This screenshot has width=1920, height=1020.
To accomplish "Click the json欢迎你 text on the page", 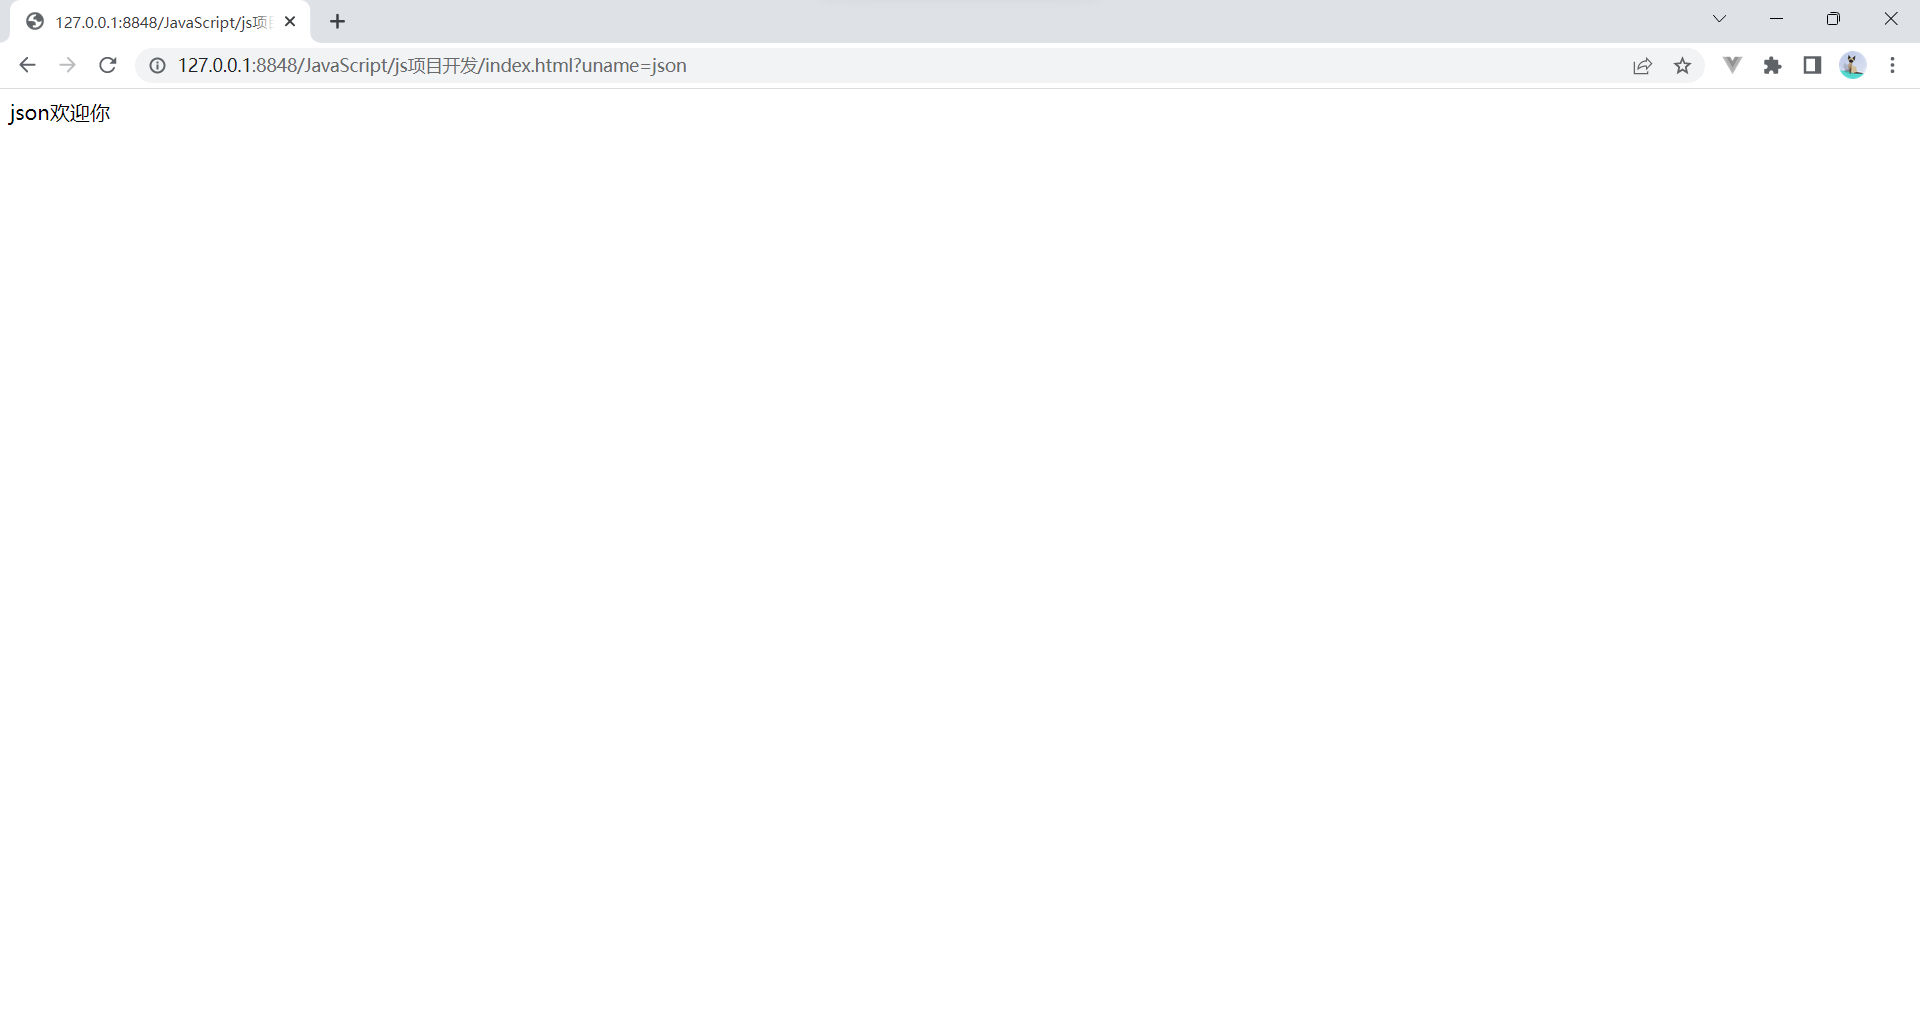I will (59, 112).
